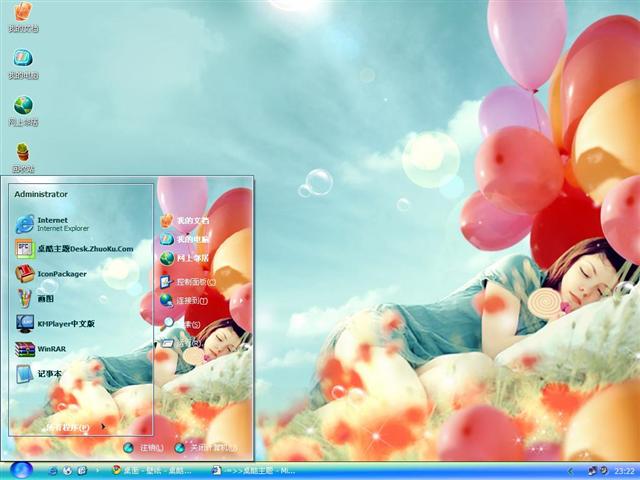The height and width of the screenshot is (480, 640).
Task: Open WinRAR from Start menu
Action: click(x=40, y=349)
